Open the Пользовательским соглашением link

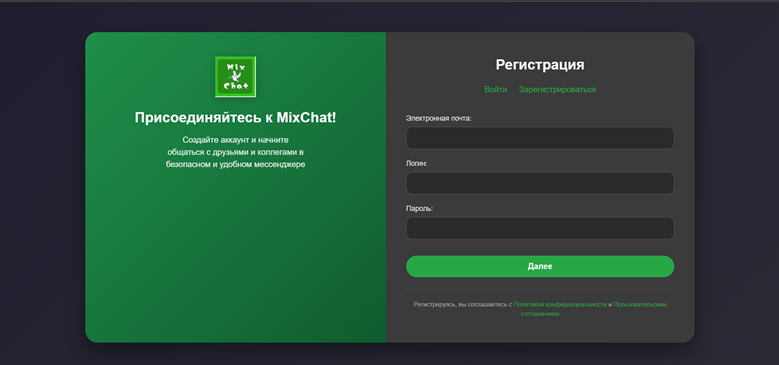coord(640,304)
